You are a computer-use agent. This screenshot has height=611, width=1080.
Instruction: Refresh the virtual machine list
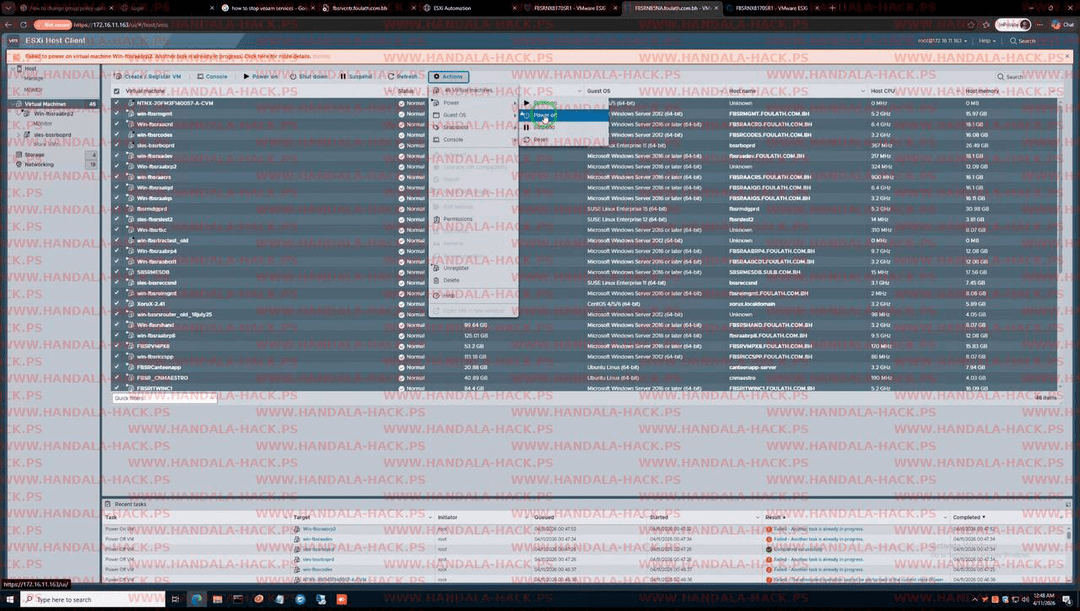(x=402, y=76)
